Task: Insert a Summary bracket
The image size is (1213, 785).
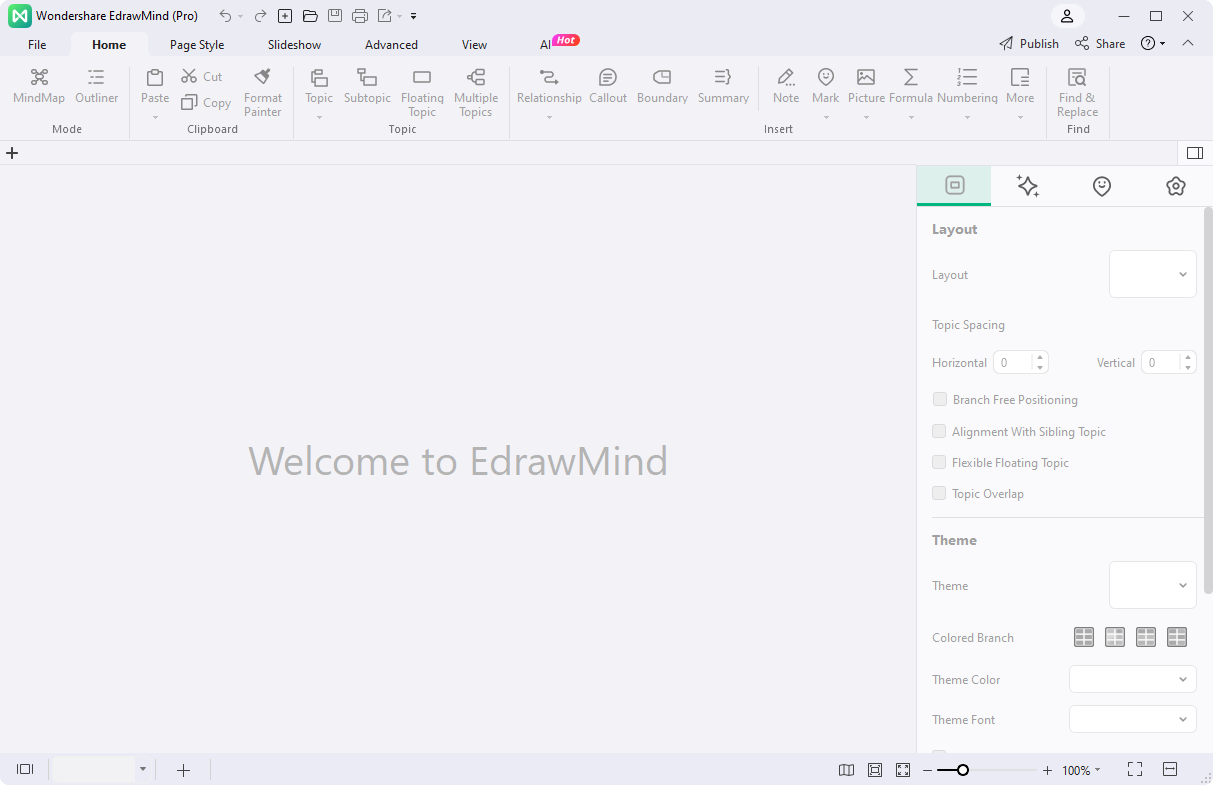Action: (x=723, y=90)
